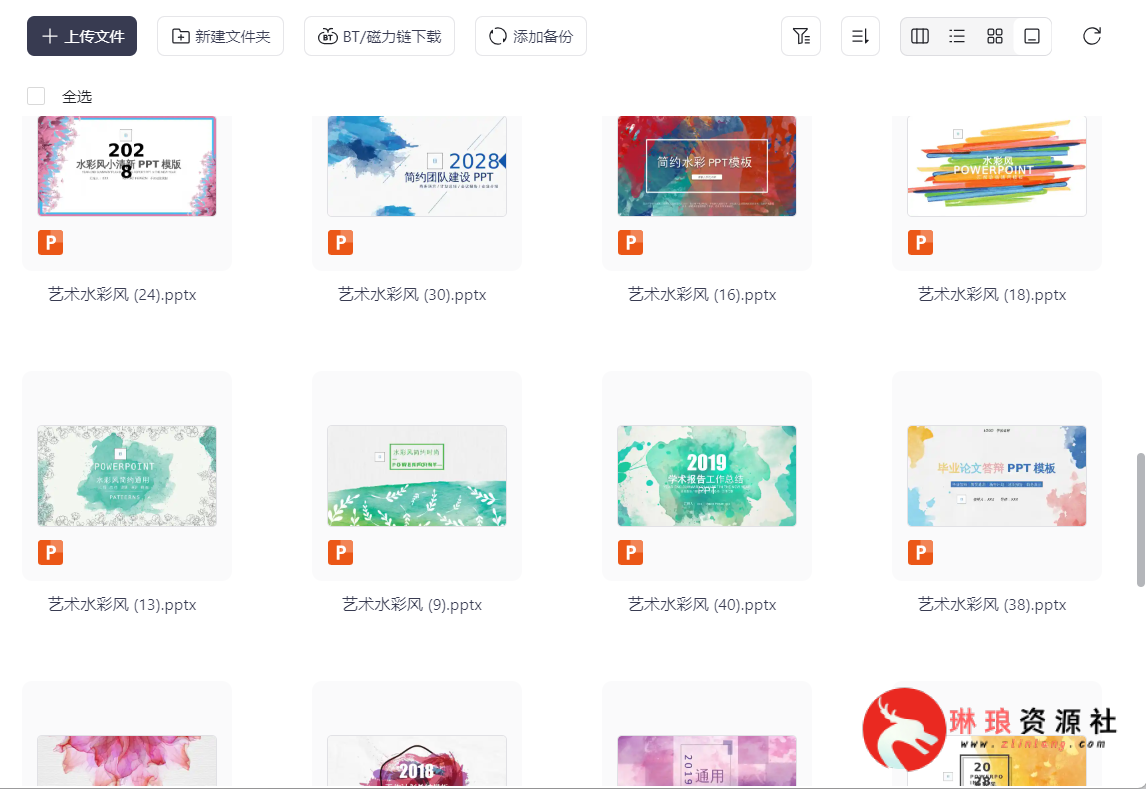Open thumbnail of 艺术水彩风 (13).pptx
Image resolution: width=1146 pixels, height=789 pixels.
[x=127, y=476]
